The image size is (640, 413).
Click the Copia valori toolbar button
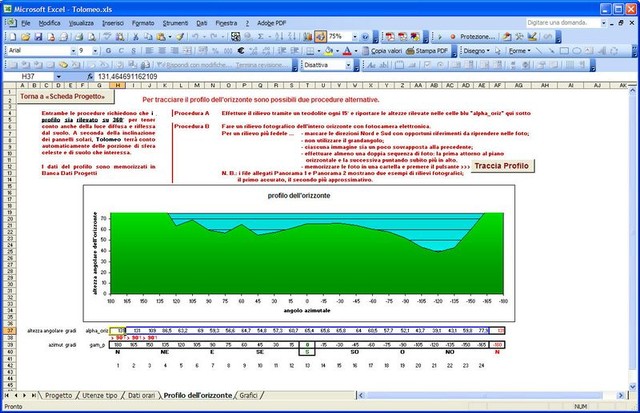point(382,51)
